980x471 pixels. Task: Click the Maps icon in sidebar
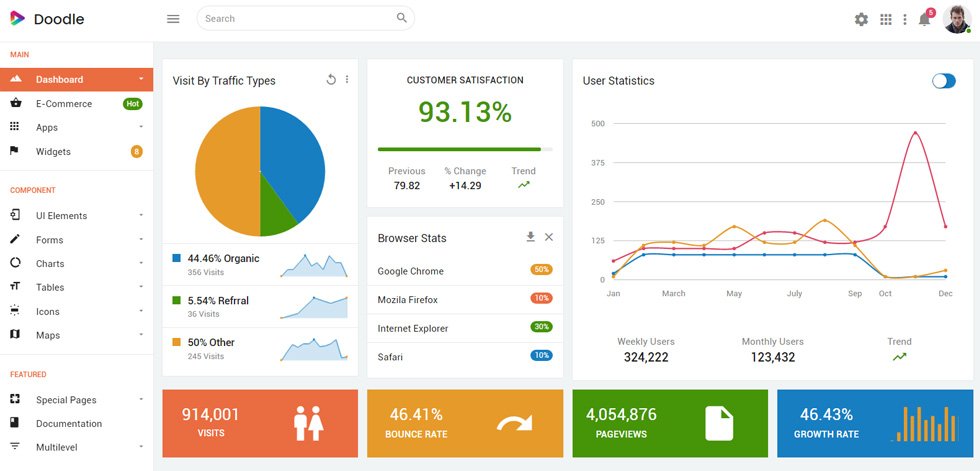coord(15,334)
